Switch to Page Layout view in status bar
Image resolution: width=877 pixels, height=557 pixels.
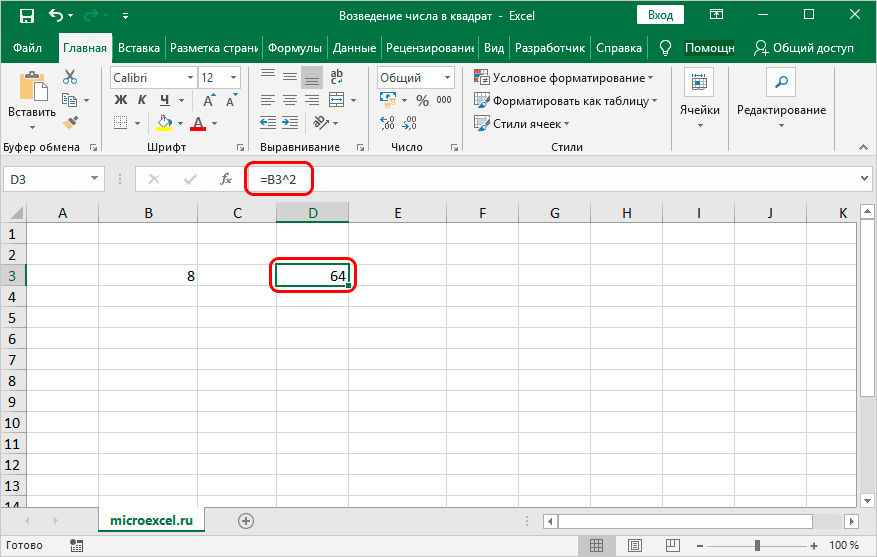coord(632,545)
